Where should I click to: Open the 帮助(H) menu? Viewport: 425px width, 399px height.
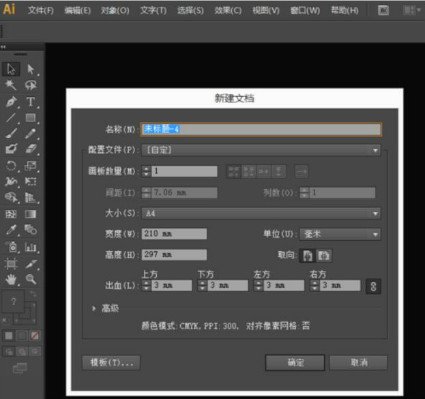click(345, 10)
